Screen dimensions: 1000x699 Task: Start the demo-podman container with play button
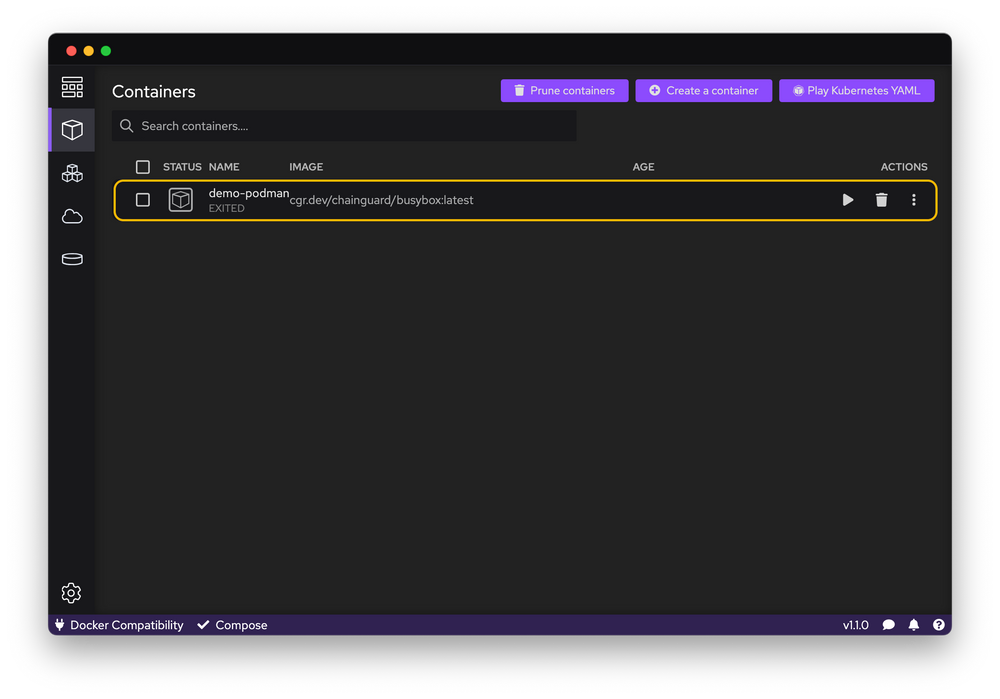(847, 200)
